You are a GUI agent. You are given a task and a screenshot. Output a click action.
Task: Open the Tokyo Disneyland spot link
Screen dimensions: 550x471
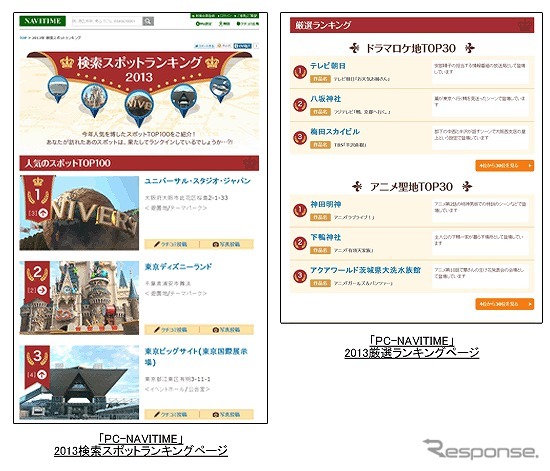[x=178, y=267]
